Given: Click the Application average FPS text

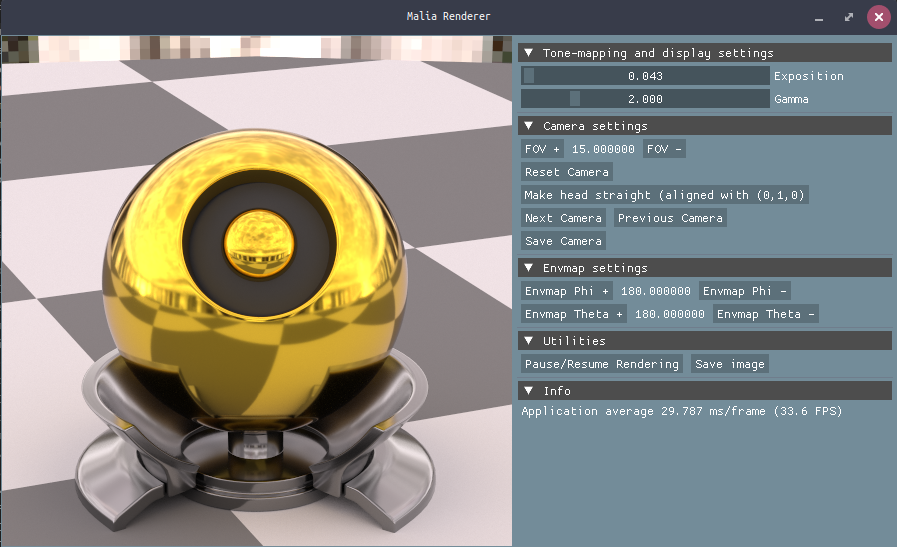Looking at the screenshot, I should click(x=681, y=411).
